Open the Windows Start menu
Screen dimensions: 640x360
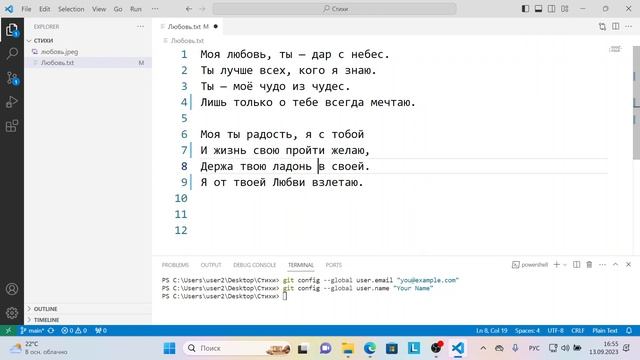click(x=169, y=348)
